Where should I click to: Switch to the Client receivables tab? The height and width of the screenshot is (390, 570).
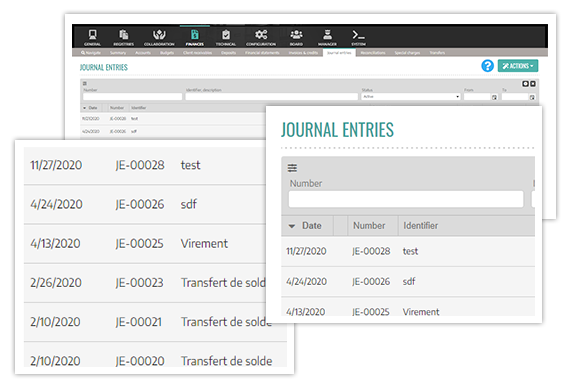(197, 53)
